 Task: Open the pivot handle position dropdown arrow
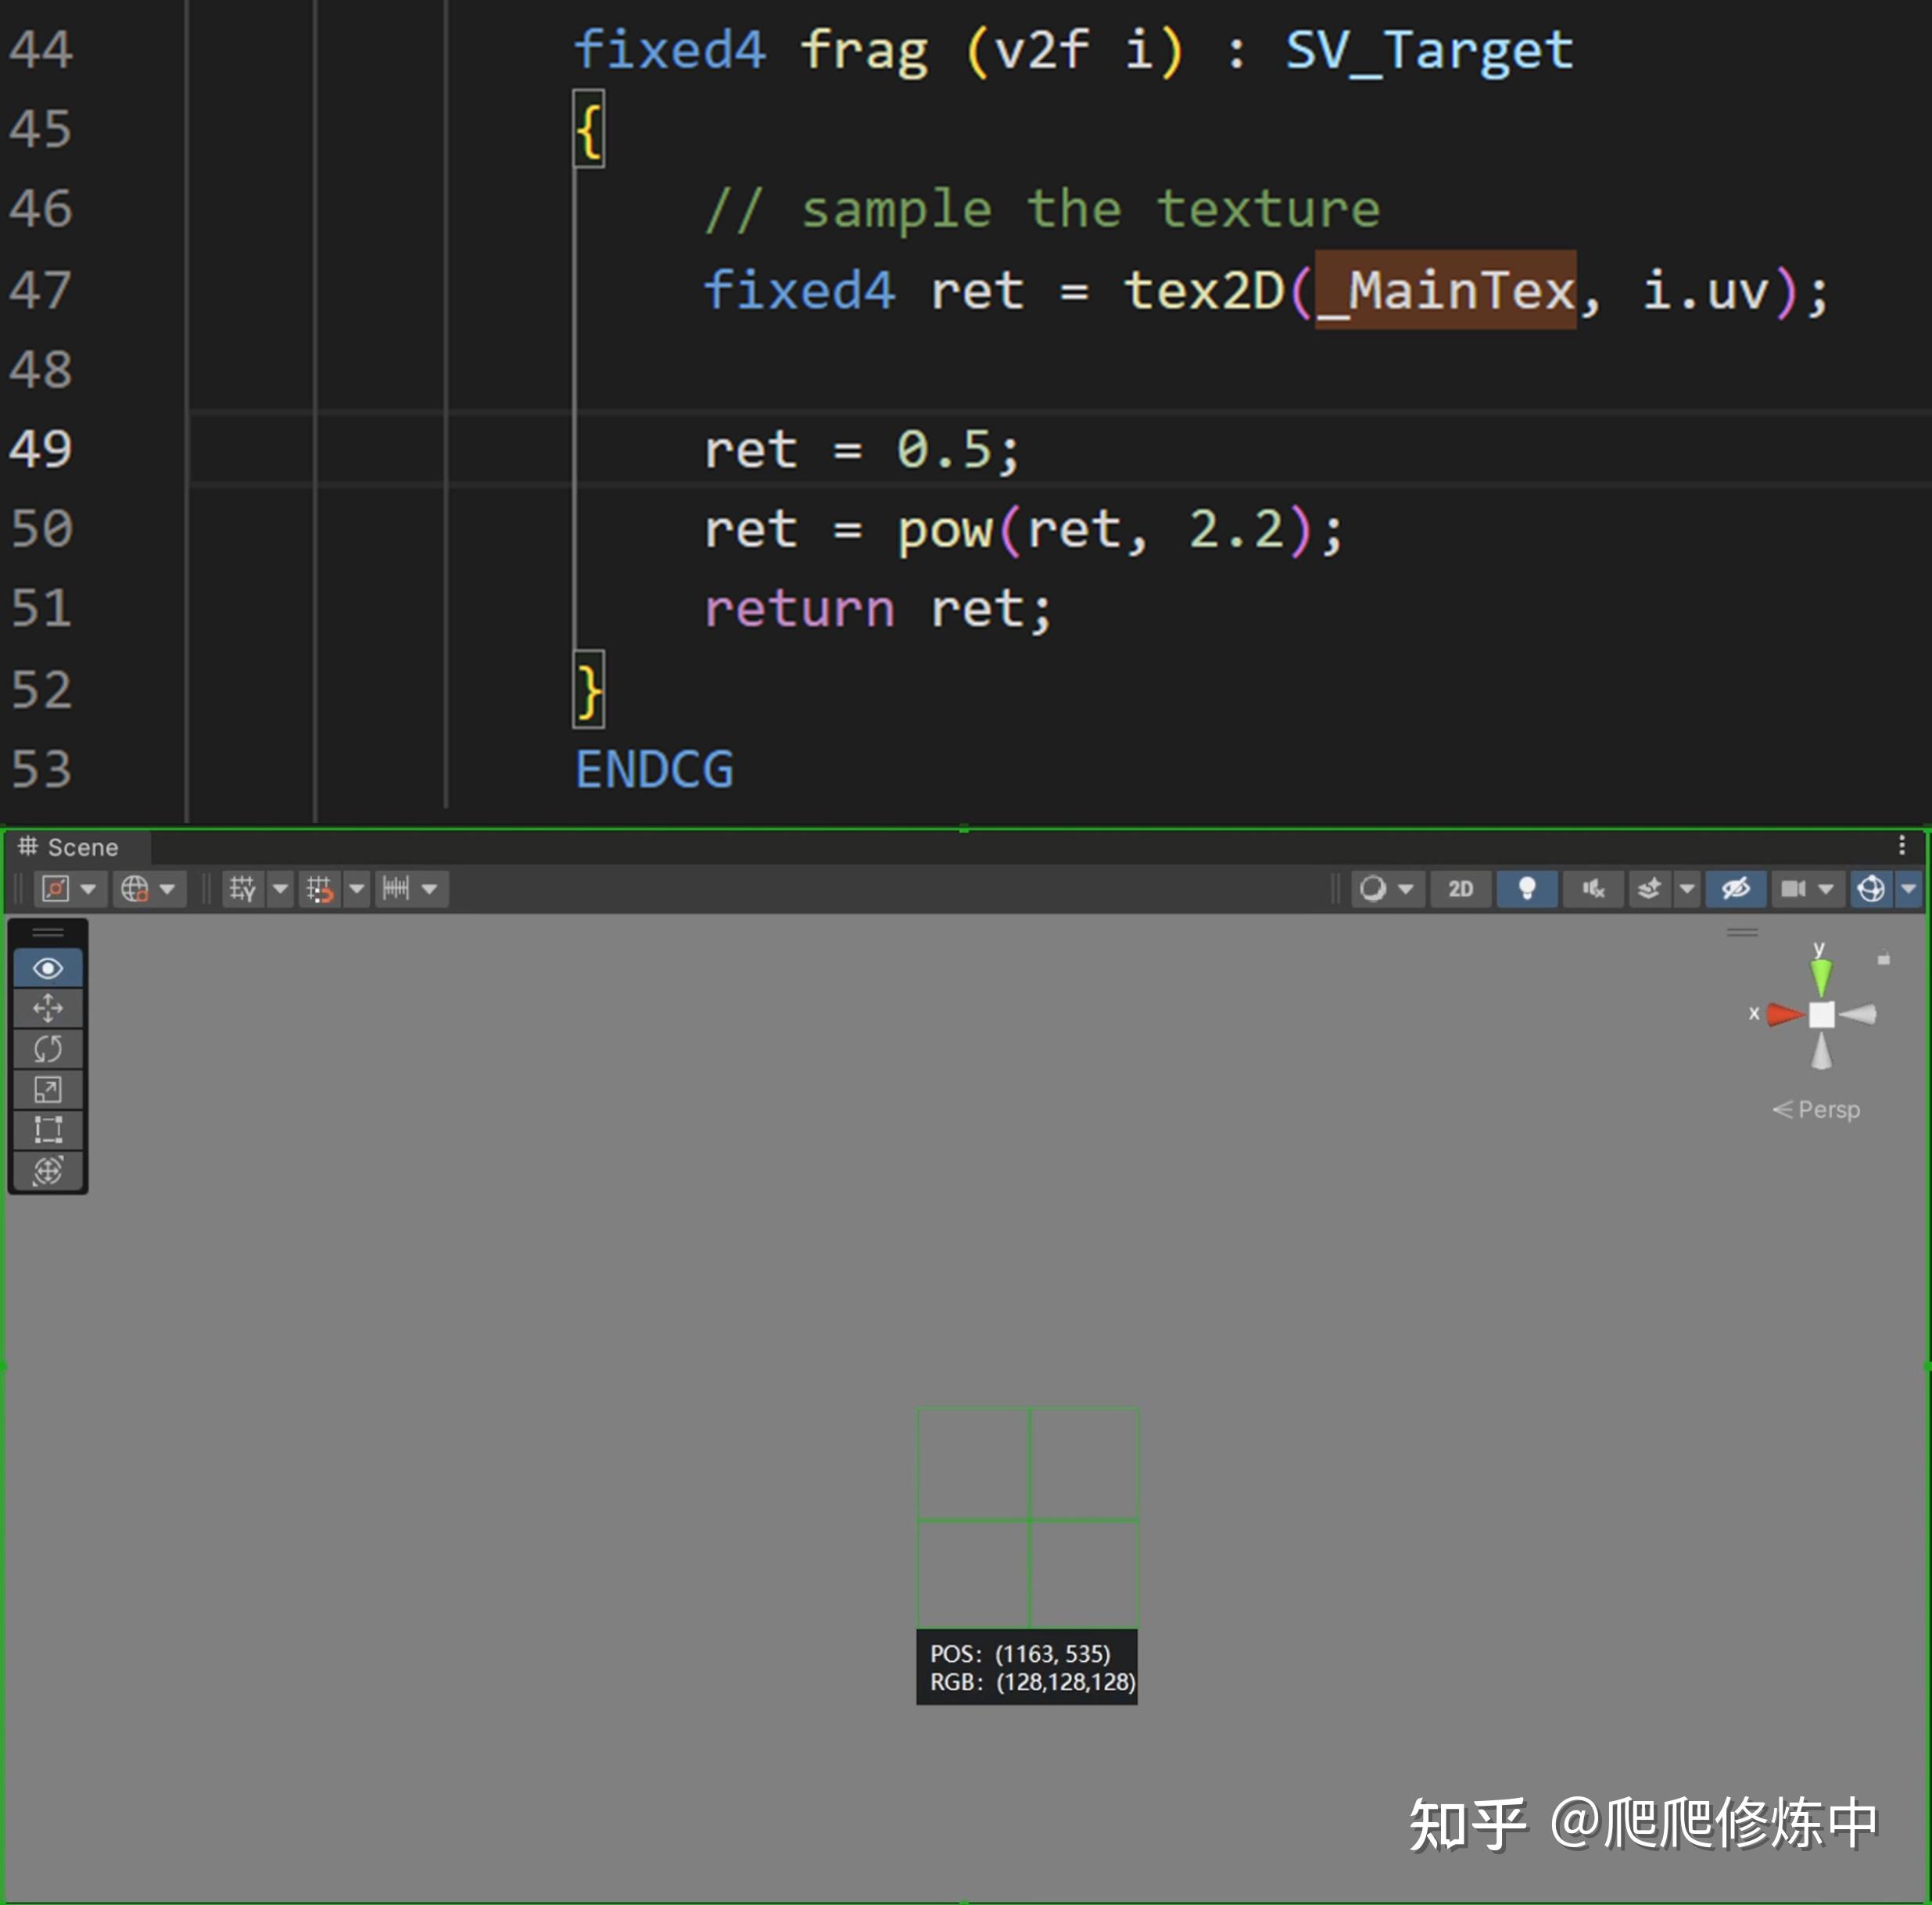click(88, 888)
